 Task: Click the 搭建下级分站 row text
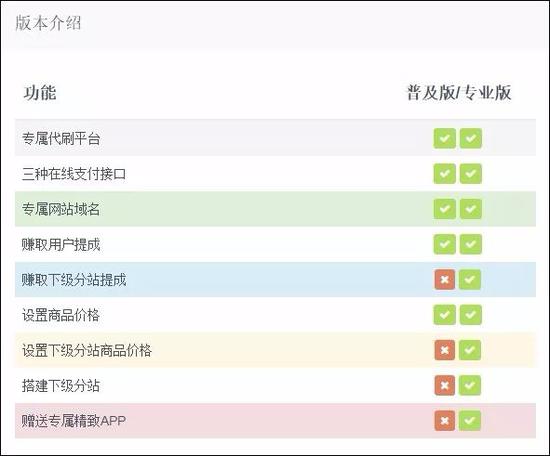[x=61, y=386]
